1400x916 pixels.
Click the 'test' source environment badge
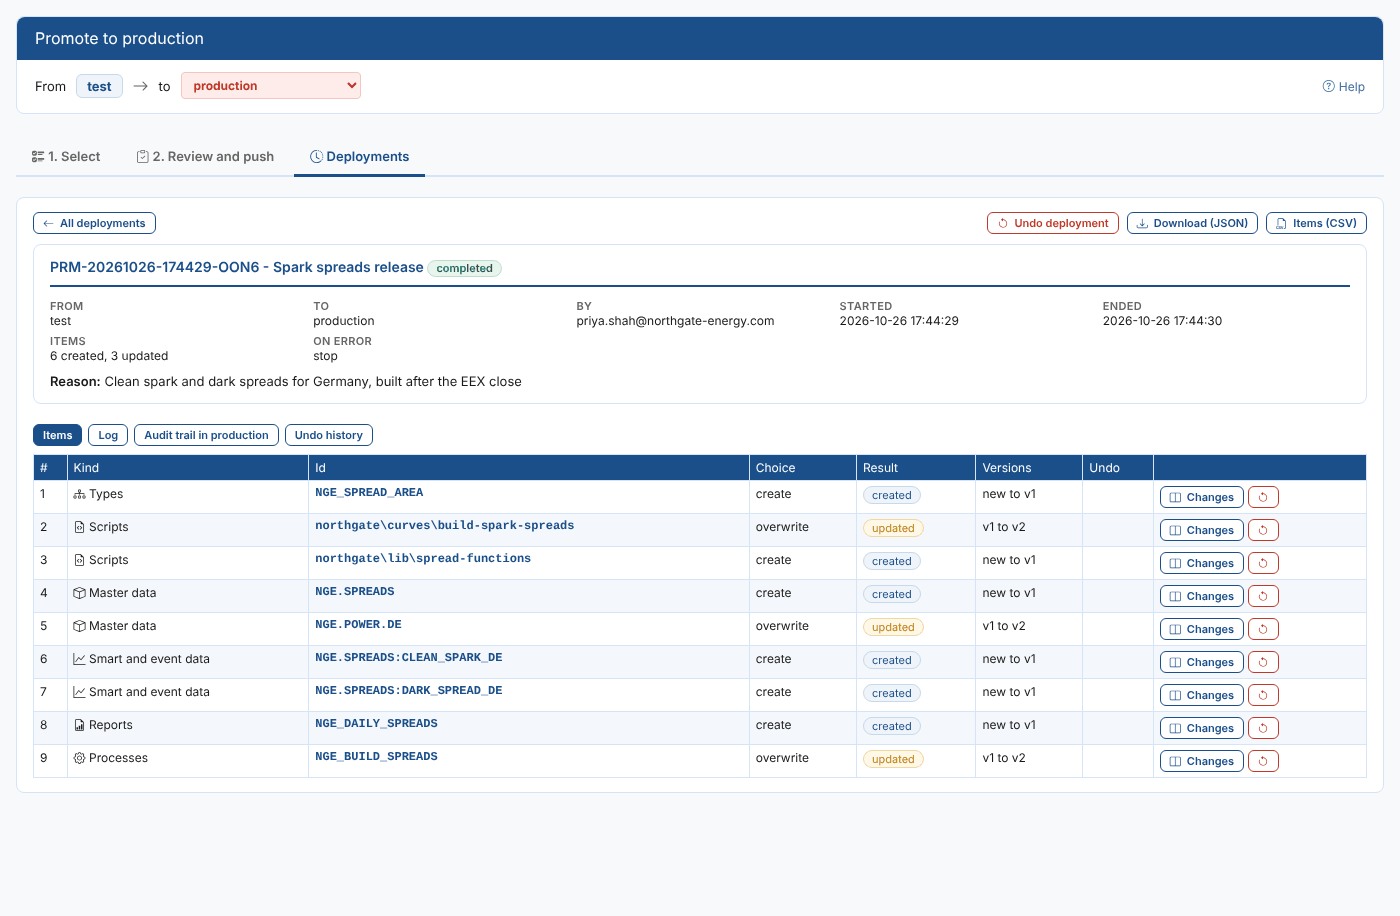coord(99,86)
